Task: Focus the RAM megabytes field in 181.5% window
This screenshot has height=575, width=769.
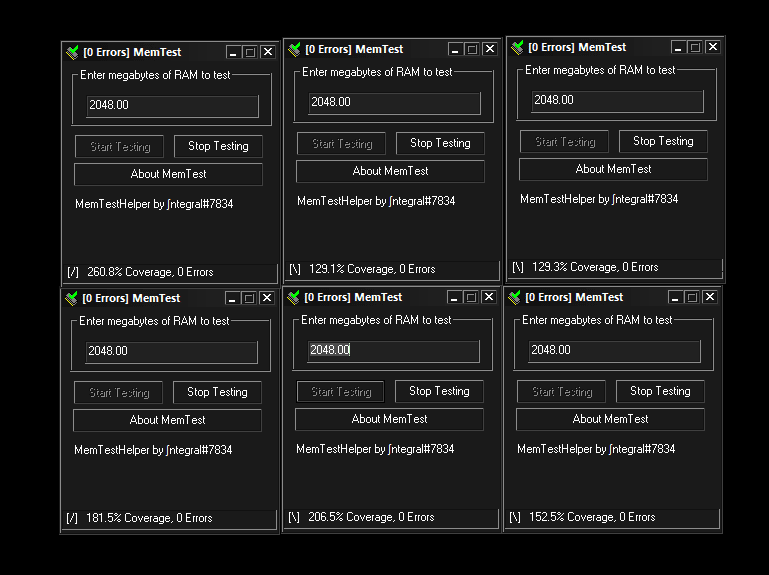Action: 172,351
